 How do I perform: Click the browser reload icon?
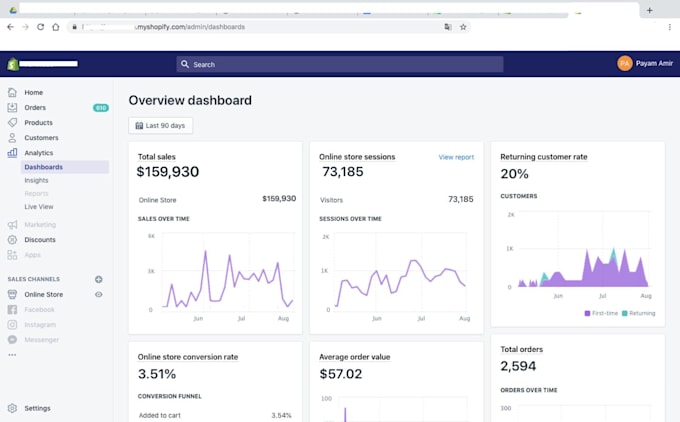point(40,27)
